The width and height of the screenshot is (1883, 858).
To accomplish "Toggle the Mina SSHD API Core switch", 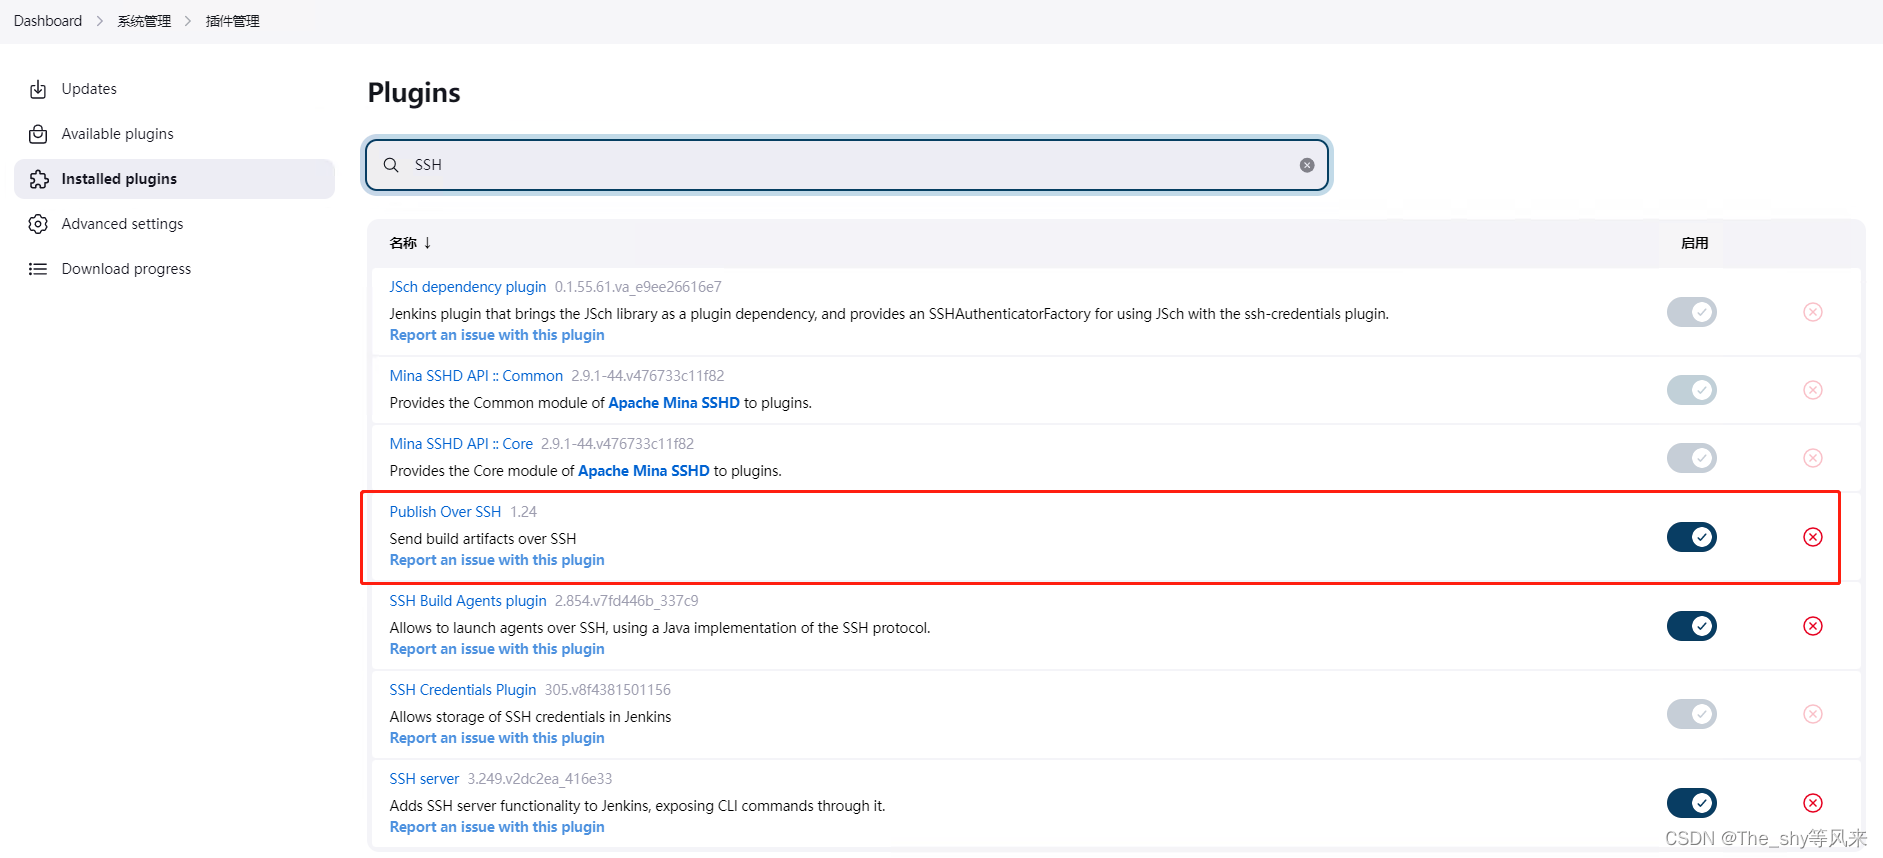I will 1692,458.
